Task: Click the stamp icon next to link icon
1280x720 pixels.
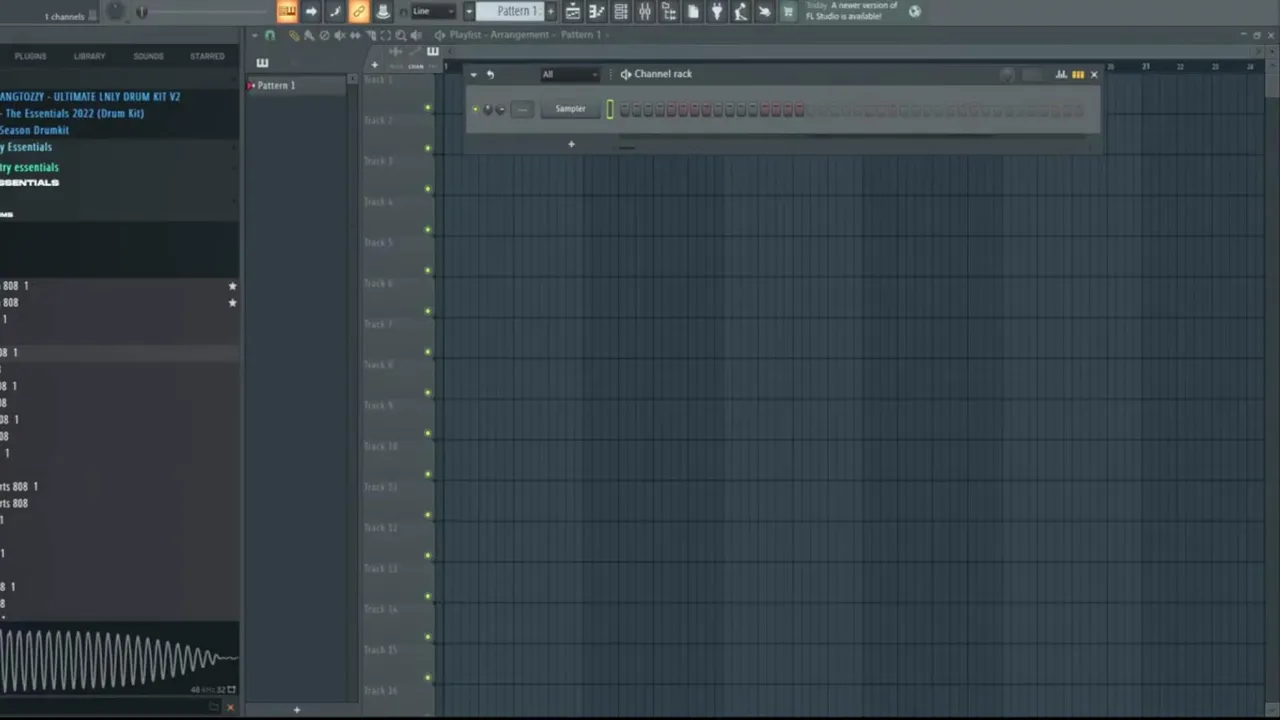Action: pyautogui.click(x=383, y=11)
